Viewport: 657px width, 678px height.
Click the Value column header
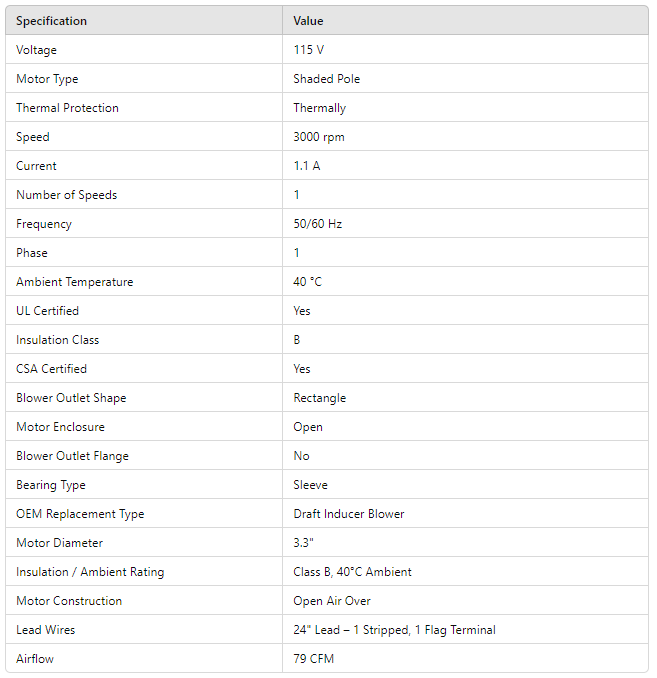tap(308, 21)
